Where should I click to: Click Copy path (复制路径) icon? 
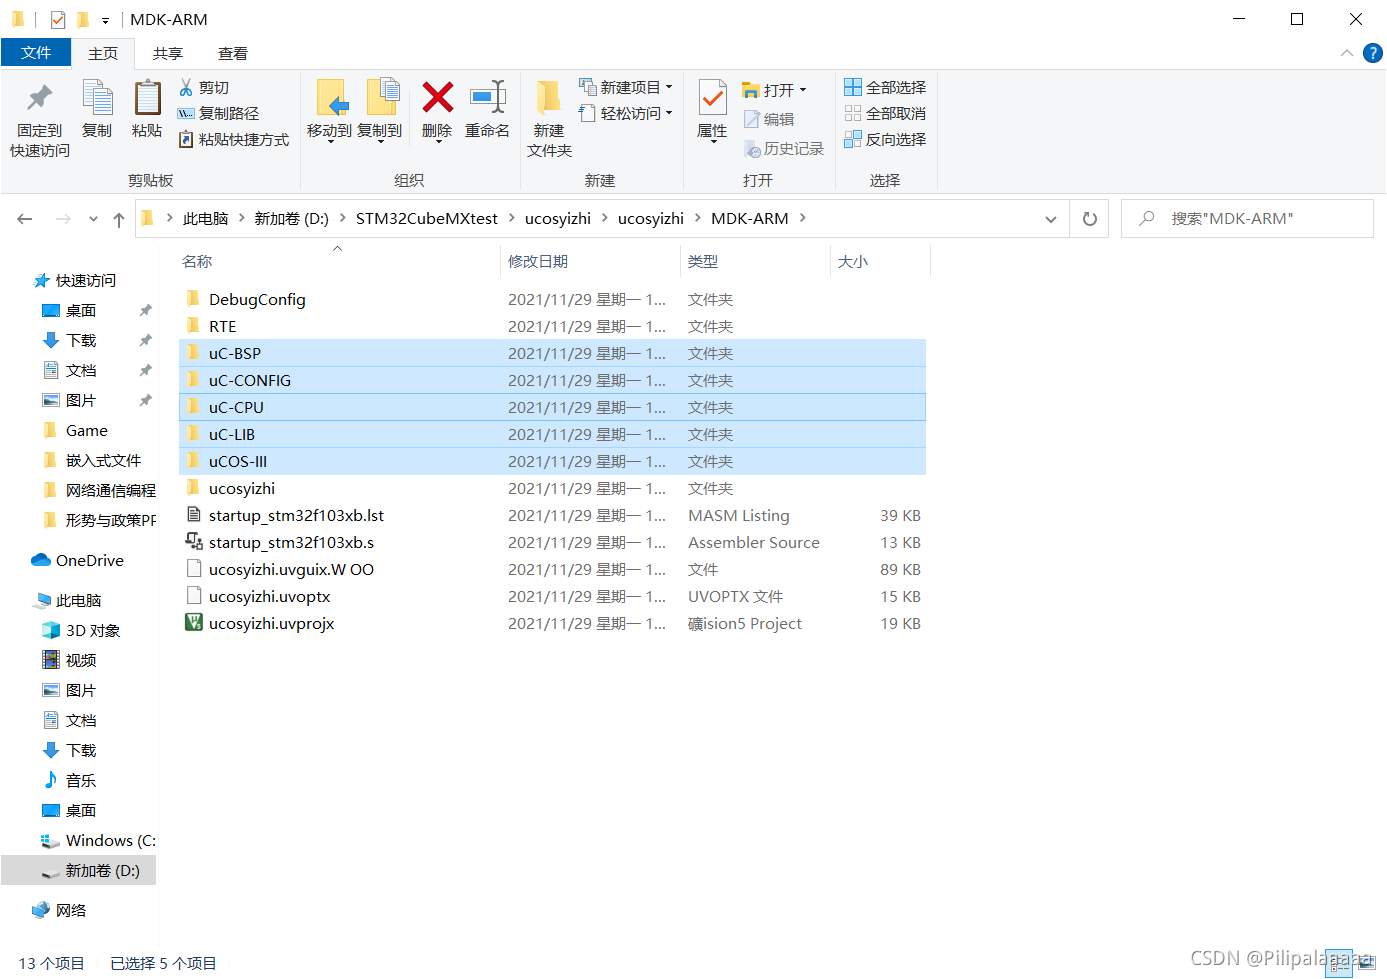coord(186,113)
